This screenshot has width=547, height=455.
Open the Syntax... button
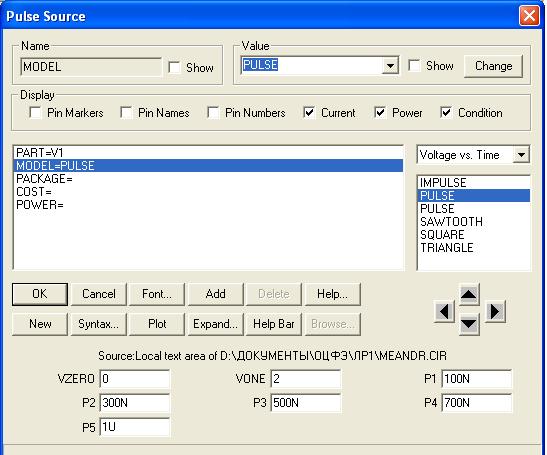pos(99,324)
